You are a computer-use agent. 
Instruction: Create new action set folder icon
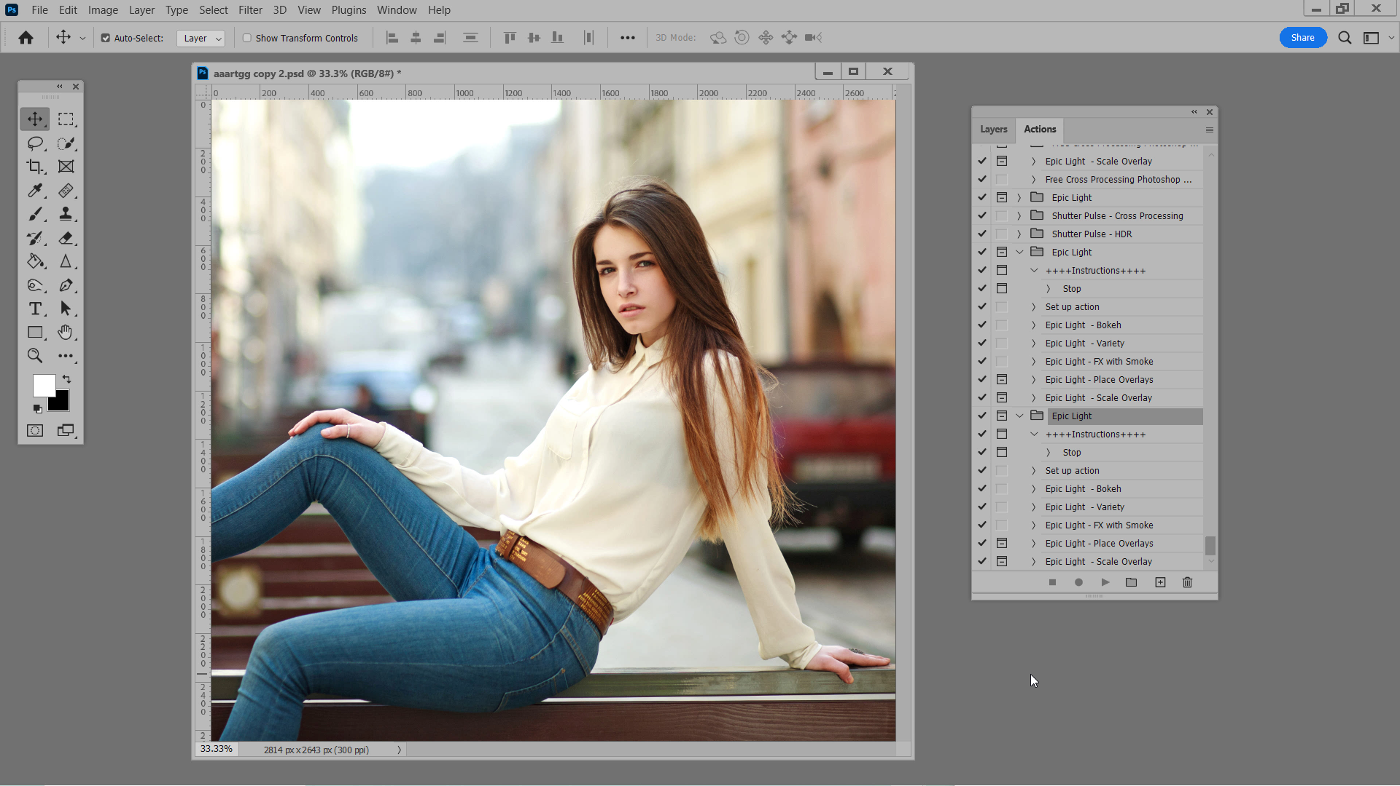pos(1131,582)
